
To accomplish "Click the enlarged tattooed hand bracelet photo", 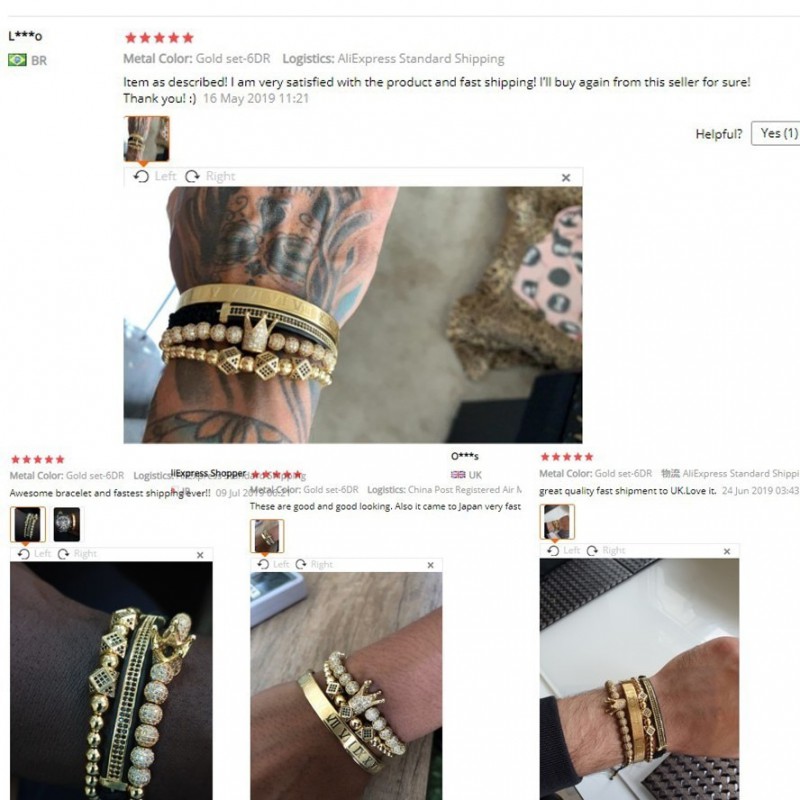I will [x=353, y=315].
